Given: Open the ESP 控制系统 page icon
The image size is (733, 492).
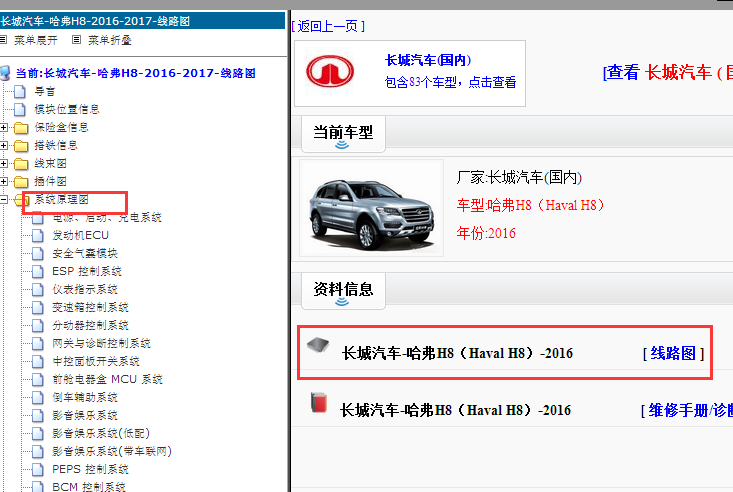Looking at the screenshot, I should coord(38,271).
